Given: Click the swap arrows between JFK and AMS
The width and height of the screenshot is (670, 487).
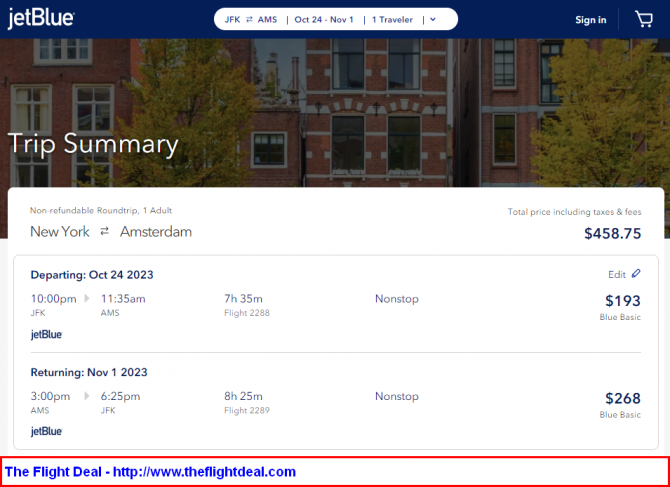Looking at the screenshot, I should 249,20.
